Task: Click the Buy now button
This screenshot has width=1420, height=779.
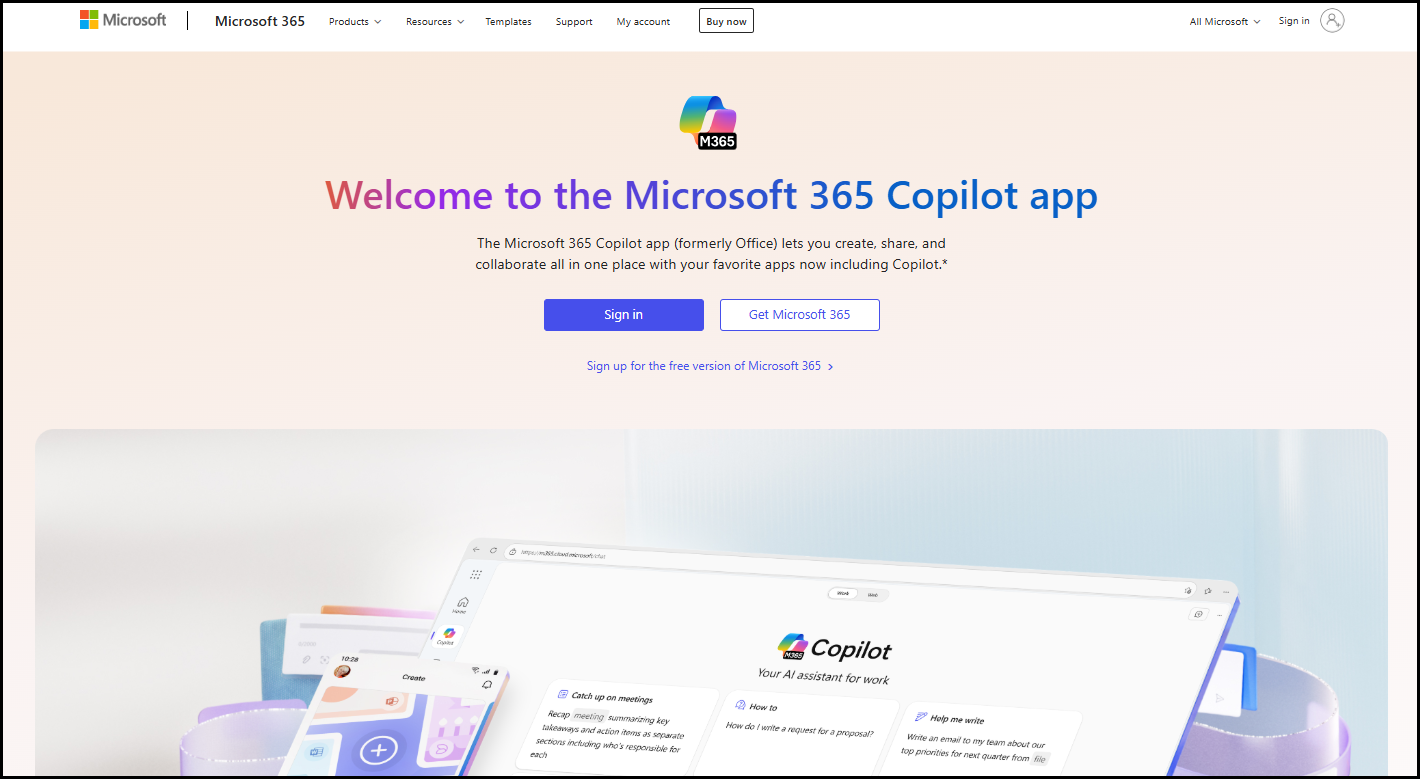Action: (x=726, y=21)
